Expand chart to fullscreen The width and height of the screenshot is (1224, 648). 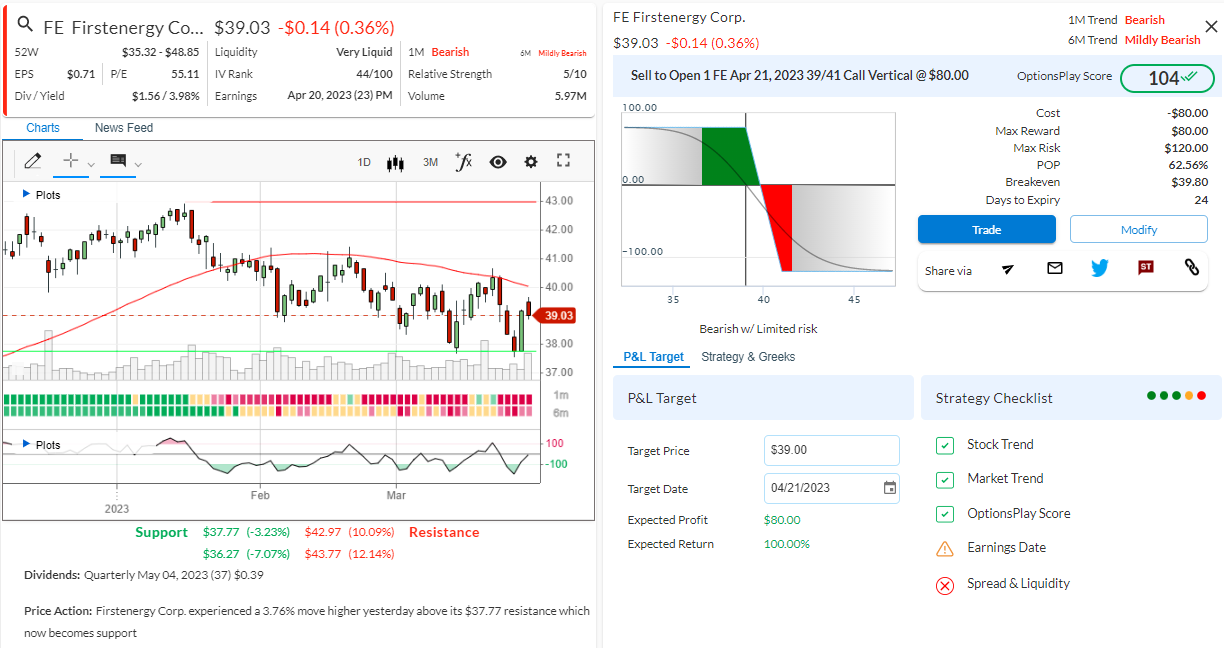563,161
